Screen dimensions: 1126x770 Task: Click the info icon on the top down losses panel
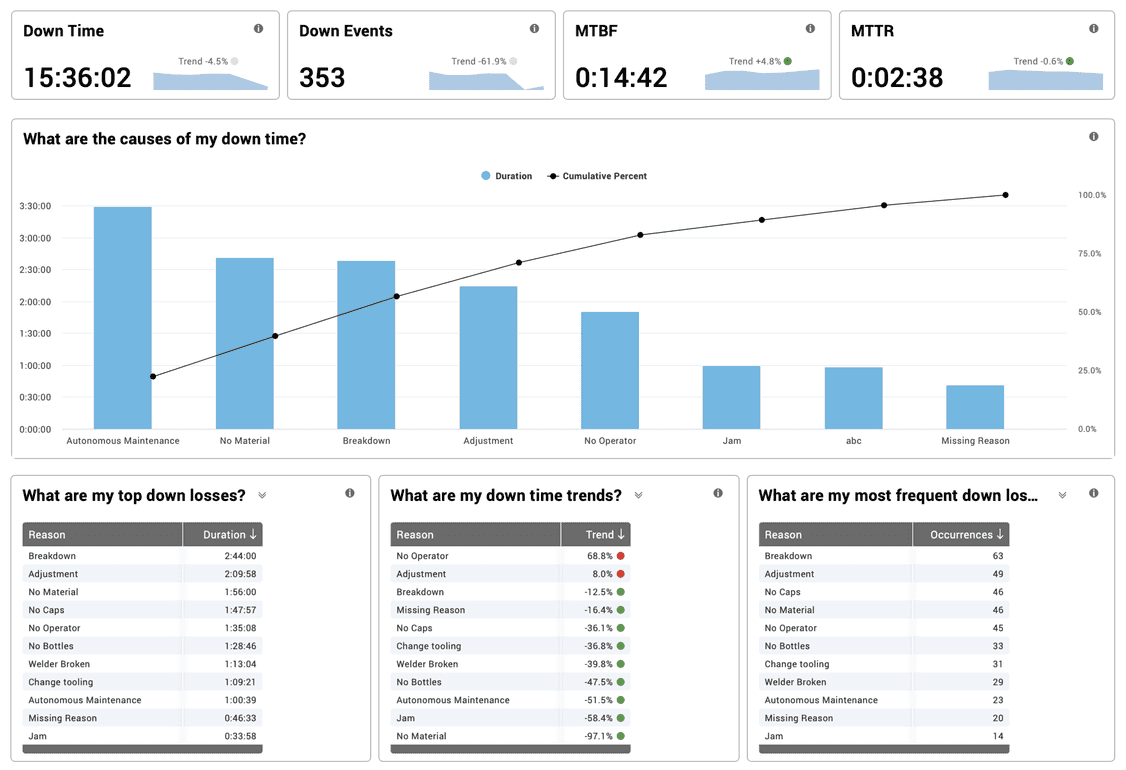349,493
